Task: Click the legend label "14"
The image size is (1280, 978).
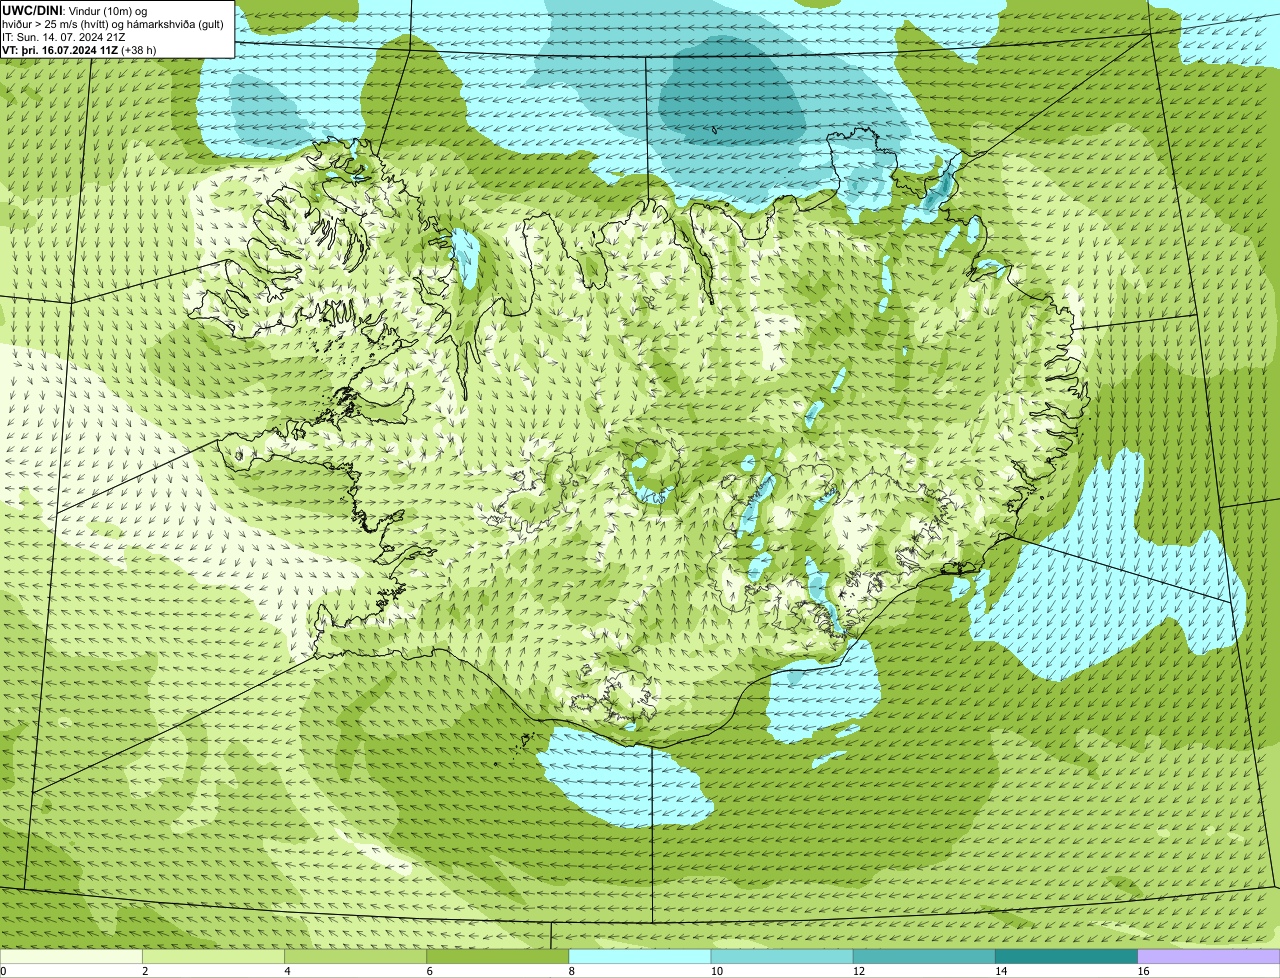Action: coord(1000,971)
